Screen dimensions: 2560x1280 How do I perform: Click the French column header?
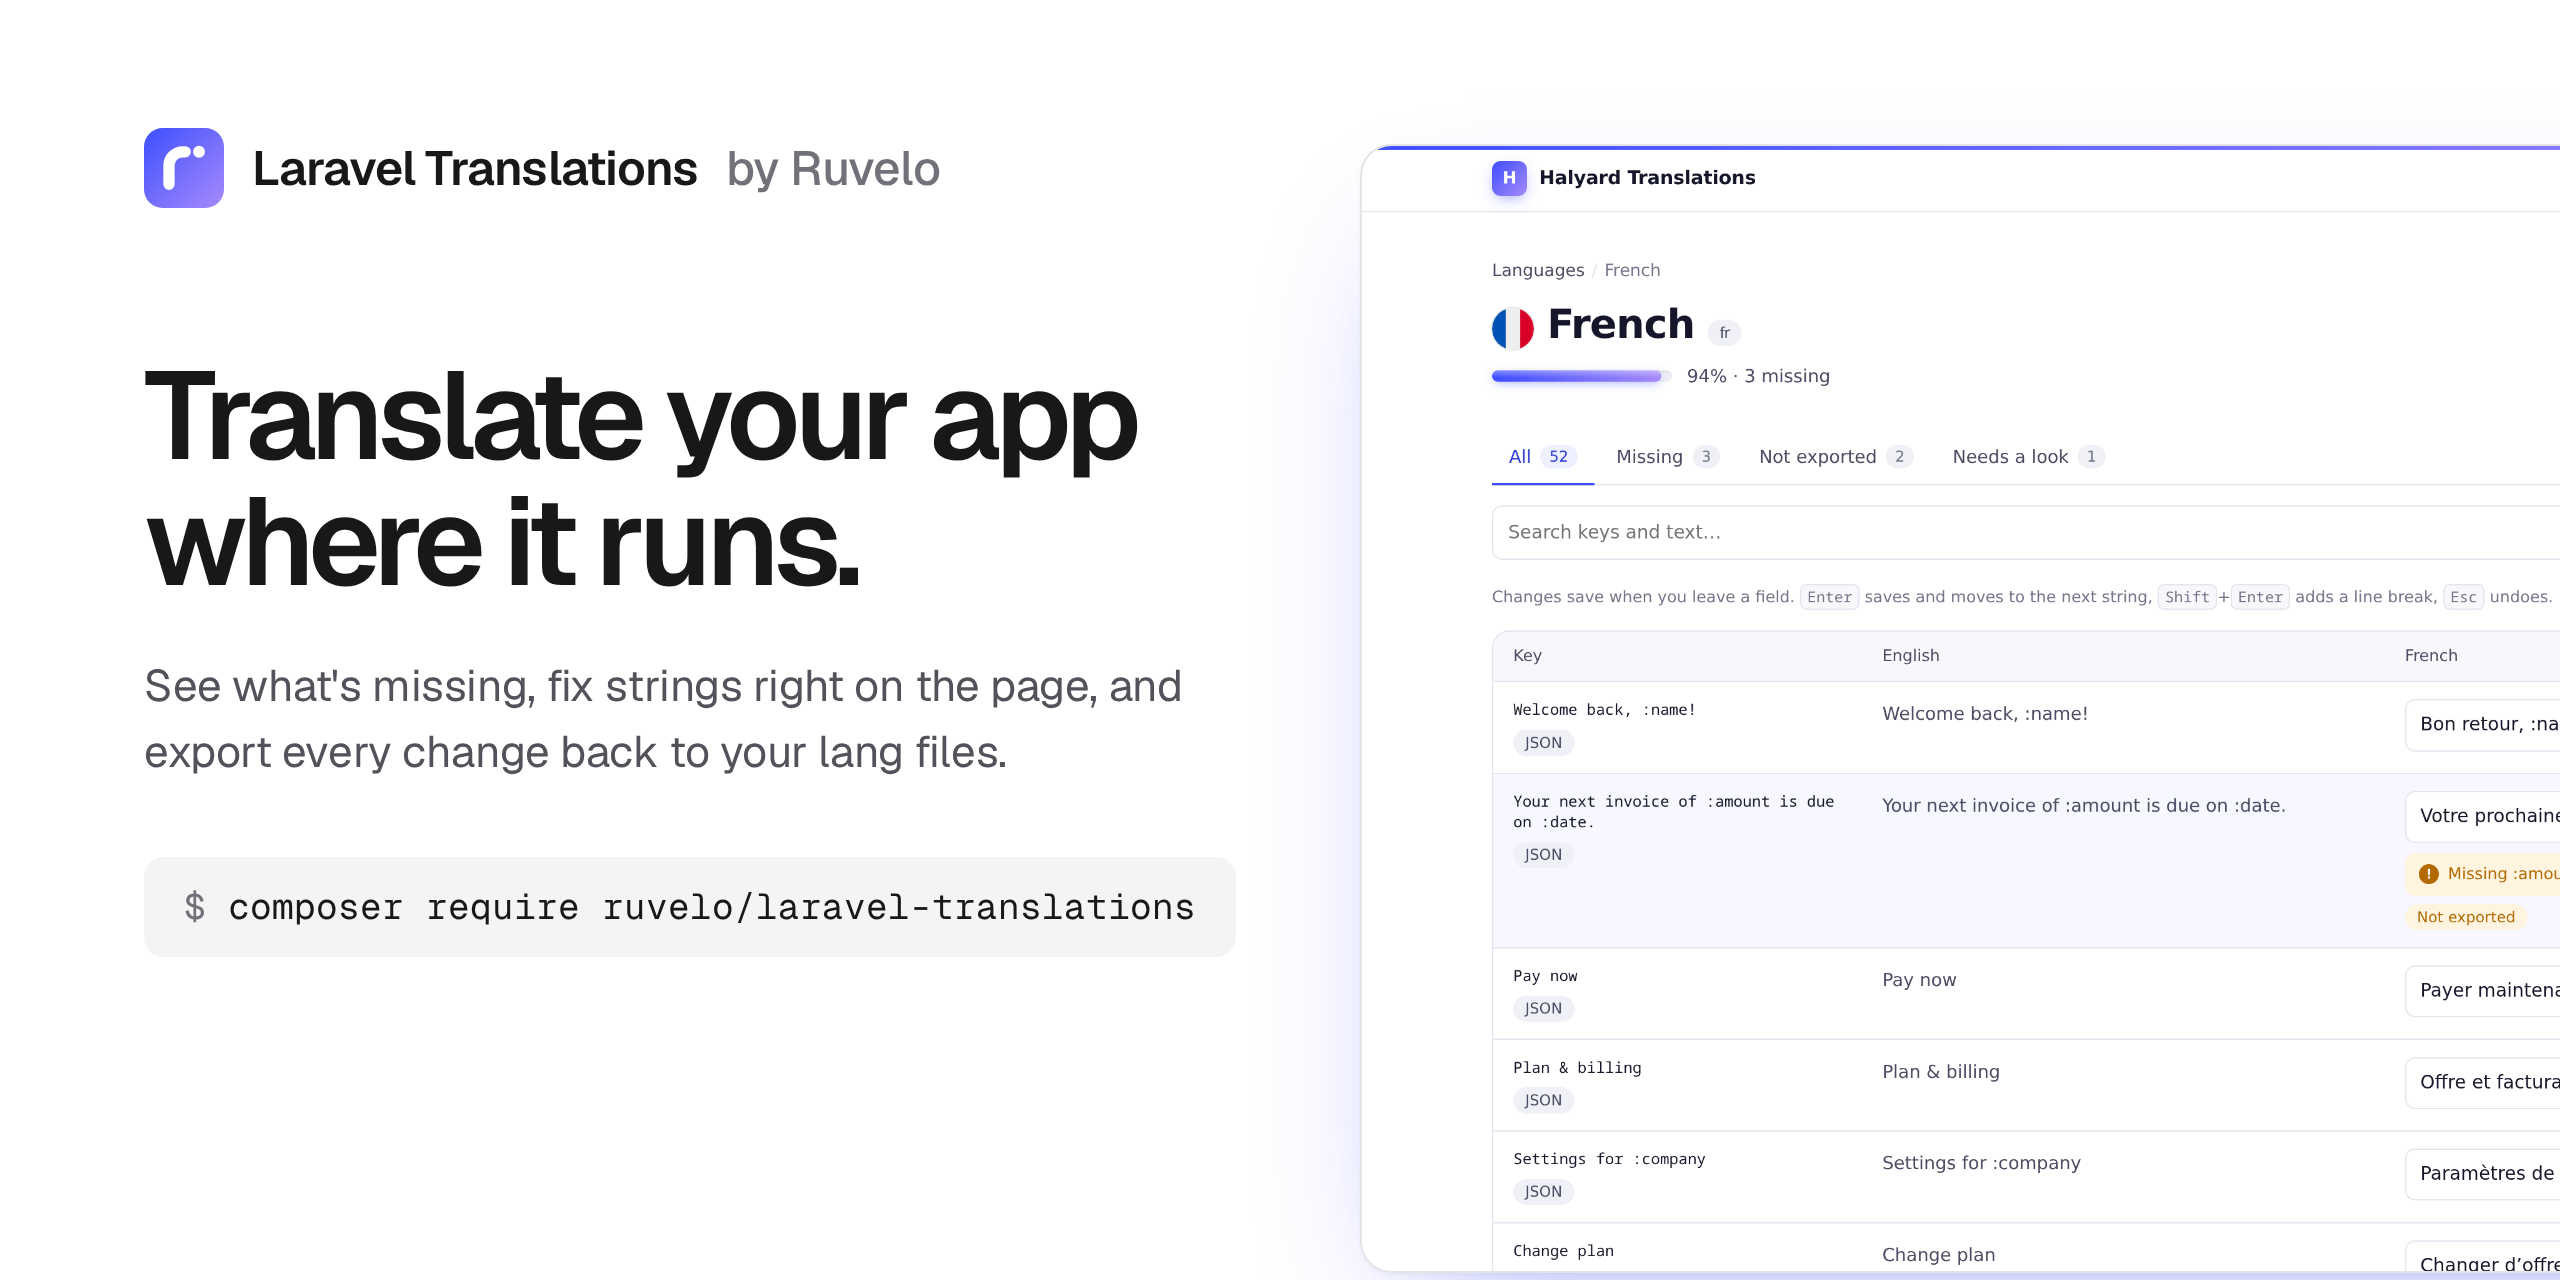pyautogui.click(x=2431, y=655)
